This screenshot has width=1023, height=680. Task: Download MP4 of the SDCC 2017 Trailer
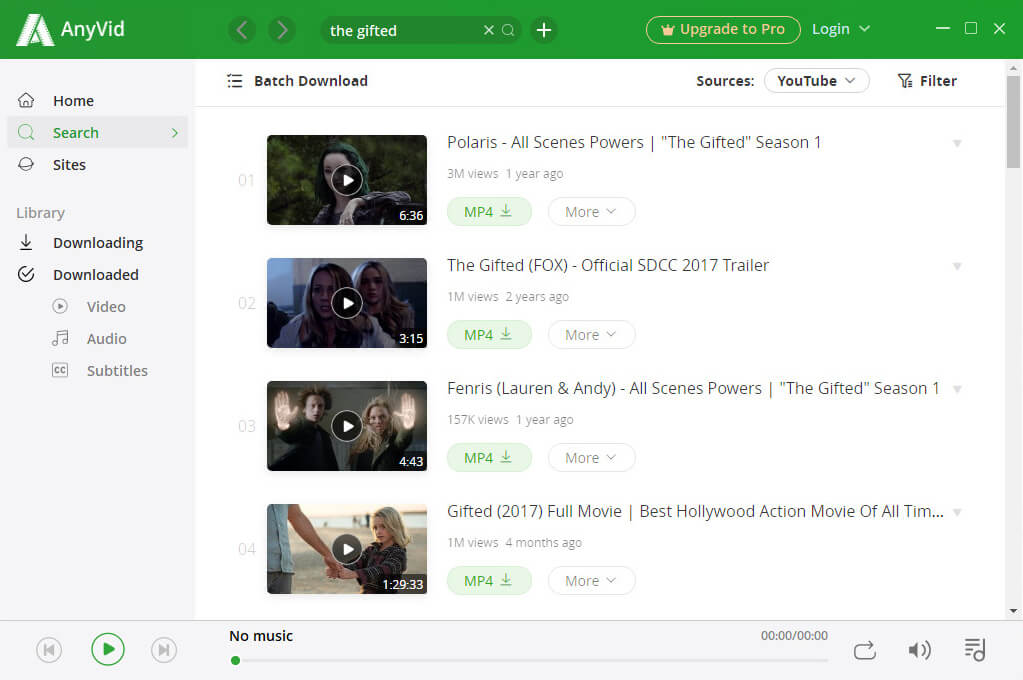click(489, 335)
